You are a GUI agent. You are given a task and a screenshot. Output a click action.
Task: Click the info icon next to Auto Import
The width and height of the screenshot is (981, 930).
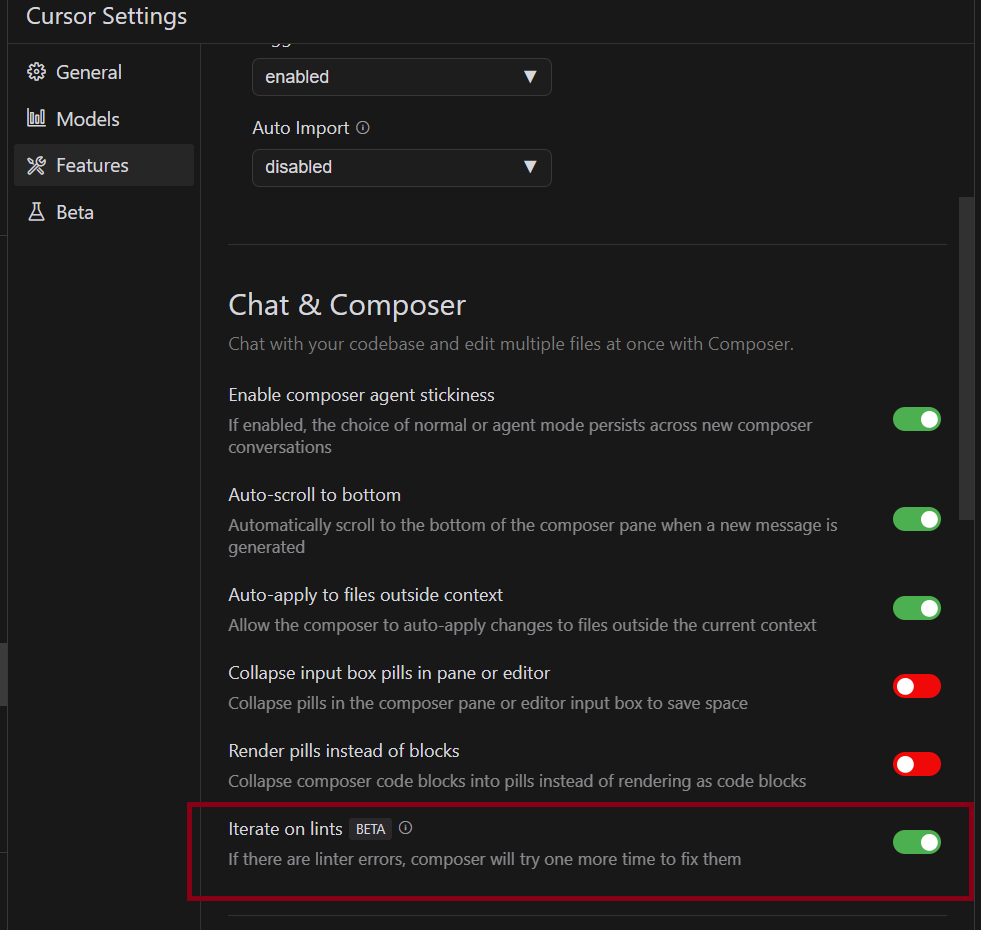point(363,128)
